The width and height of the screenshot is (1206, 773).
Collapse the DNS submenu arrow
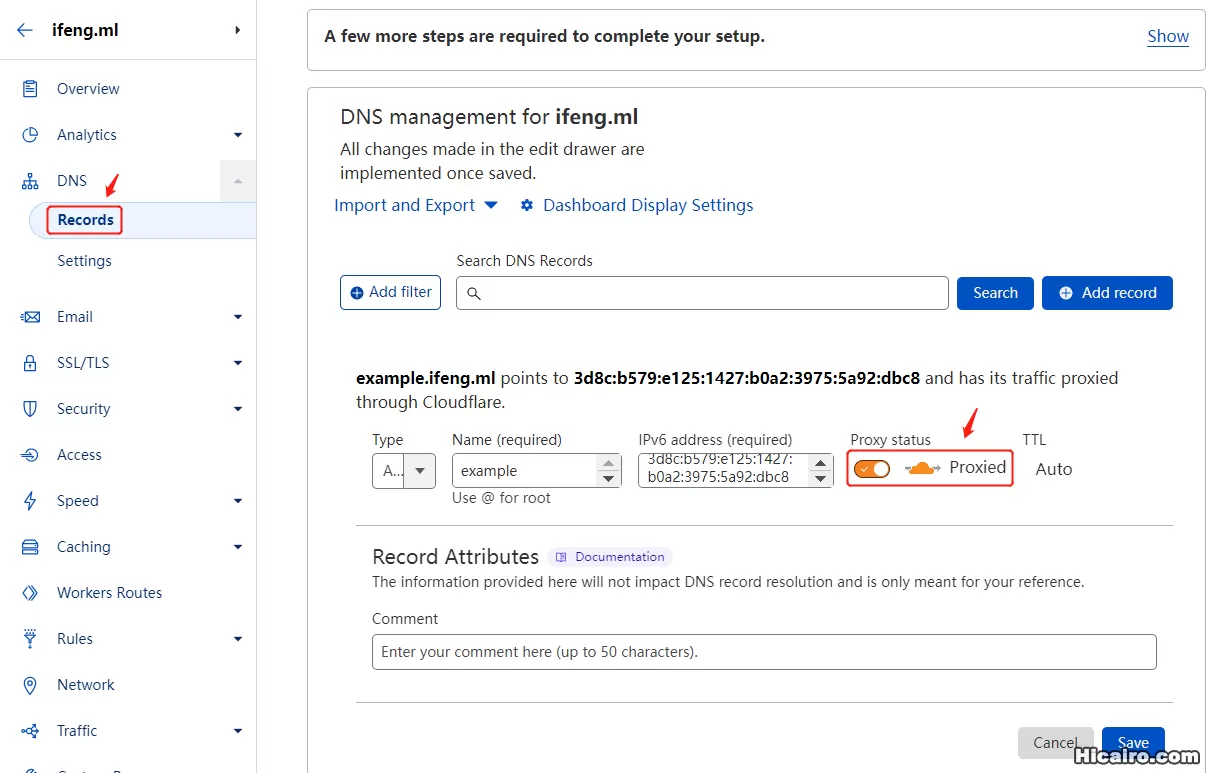238,181
